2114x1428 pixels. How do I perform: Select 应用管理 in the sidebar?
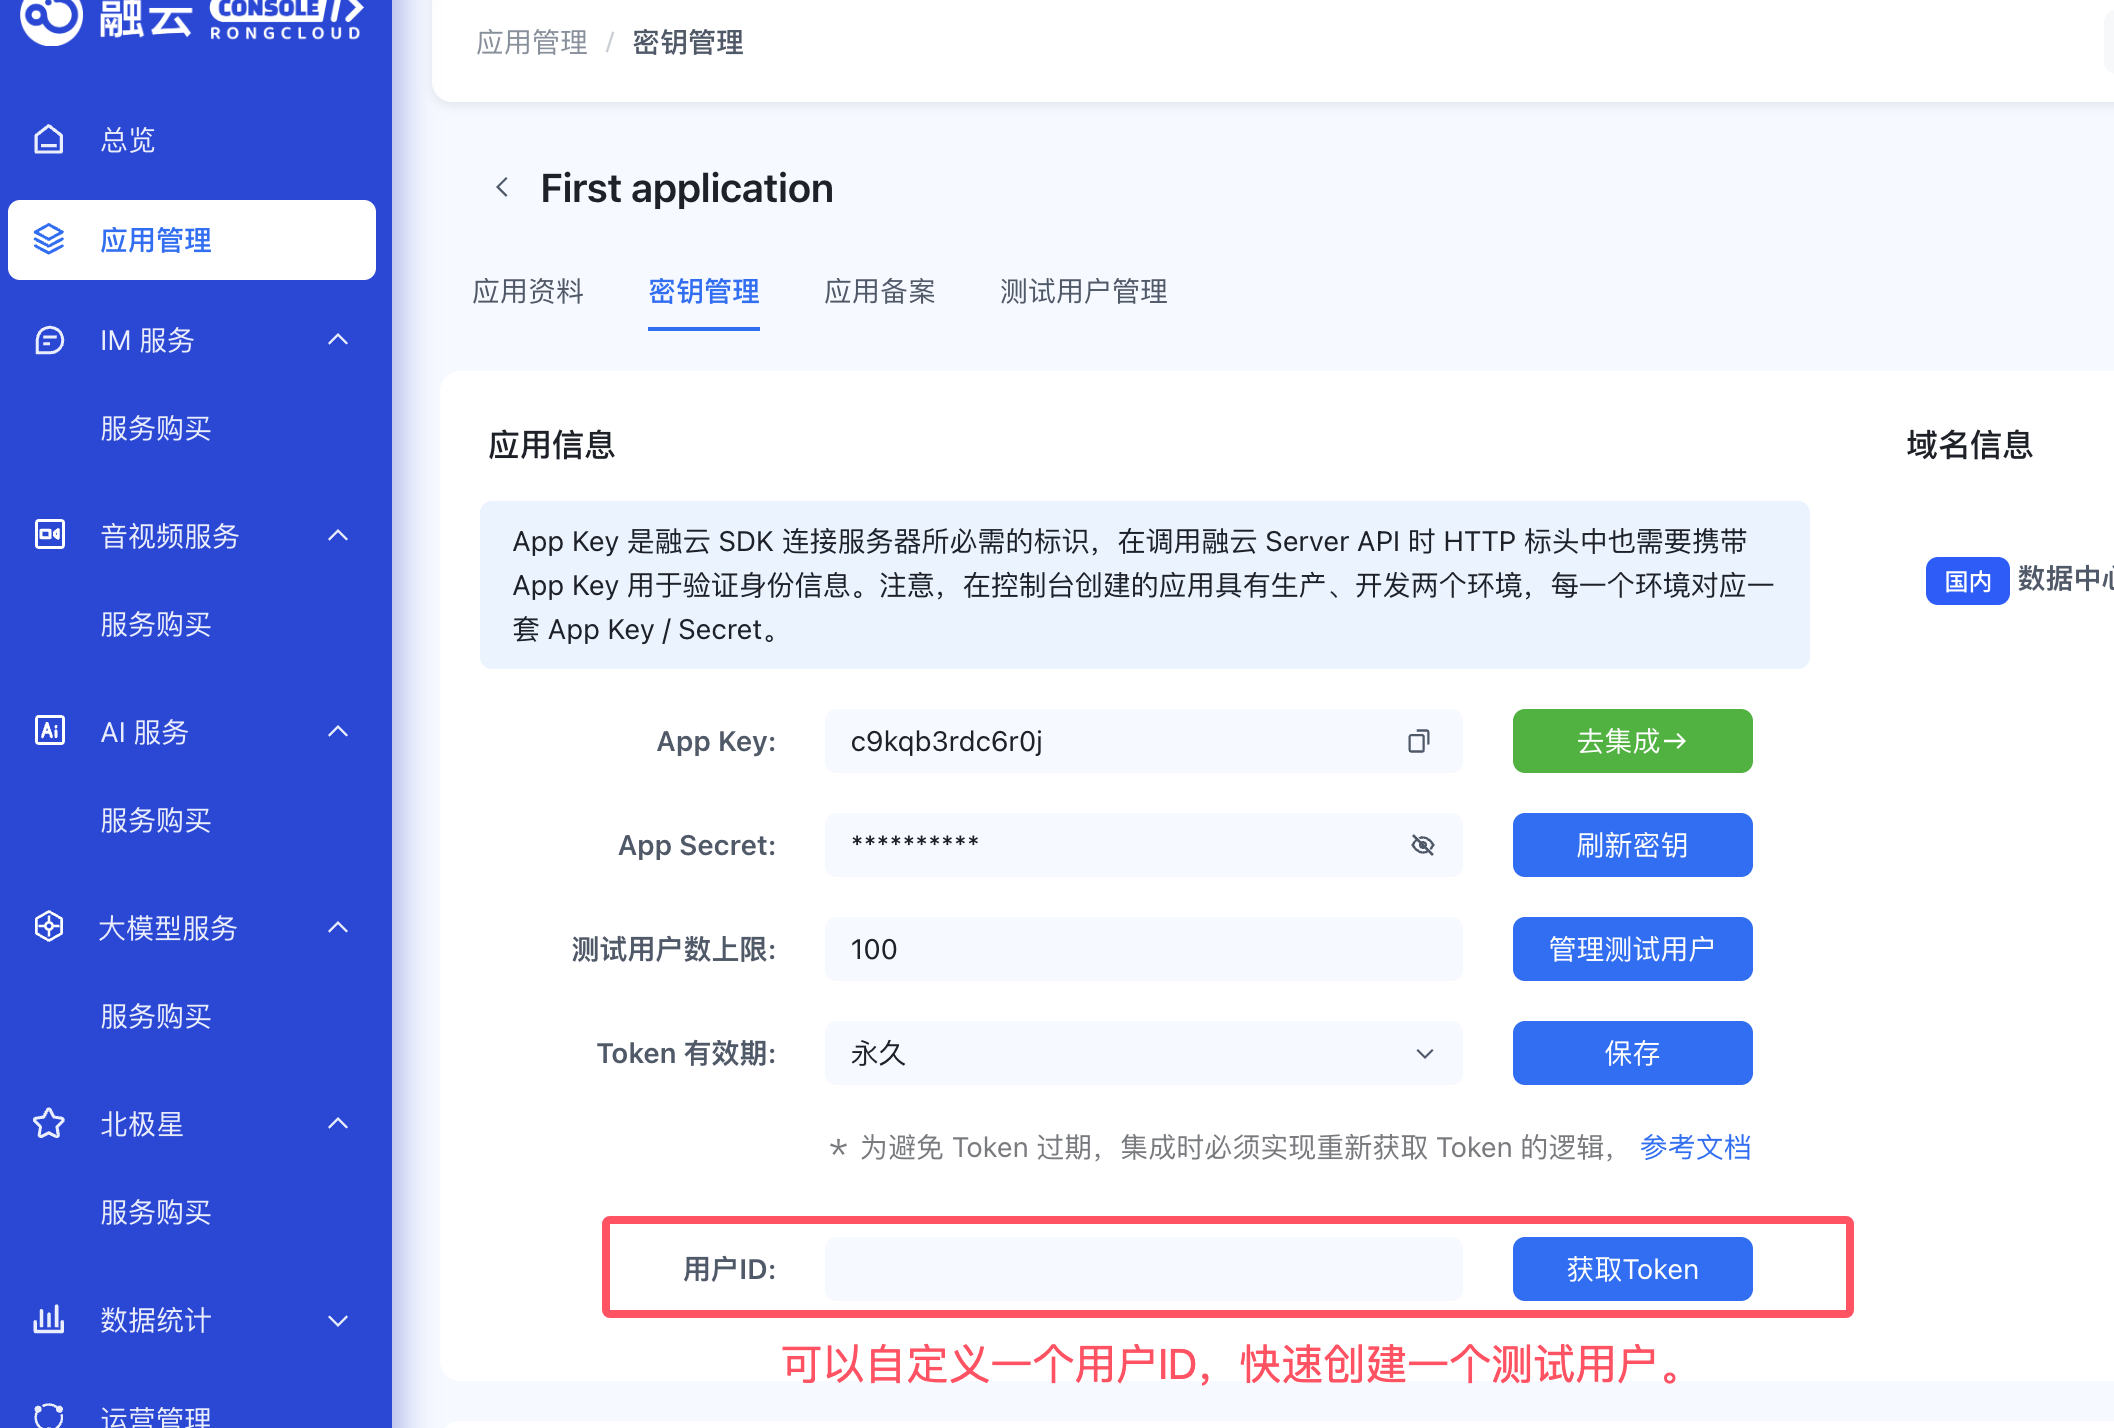[x=192, y=240]
